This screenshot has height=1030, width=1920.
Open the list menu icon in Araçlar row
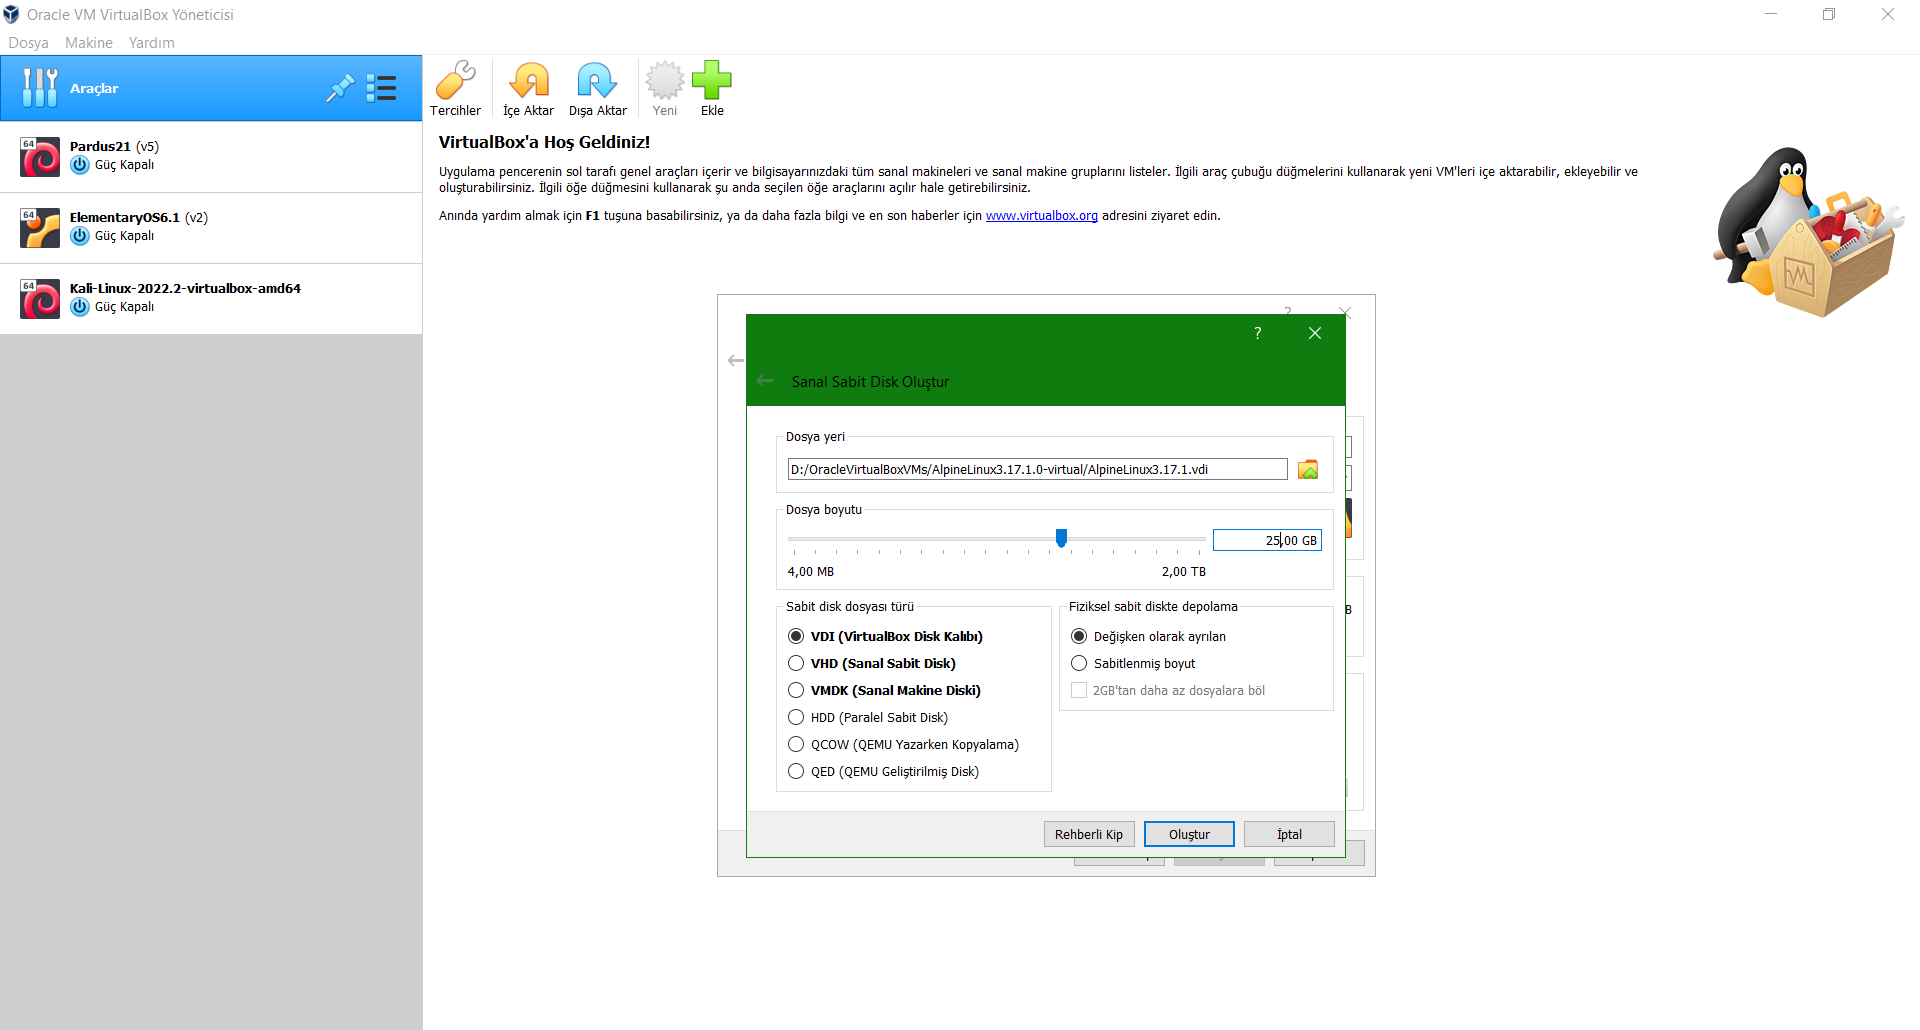pos(381,88)
